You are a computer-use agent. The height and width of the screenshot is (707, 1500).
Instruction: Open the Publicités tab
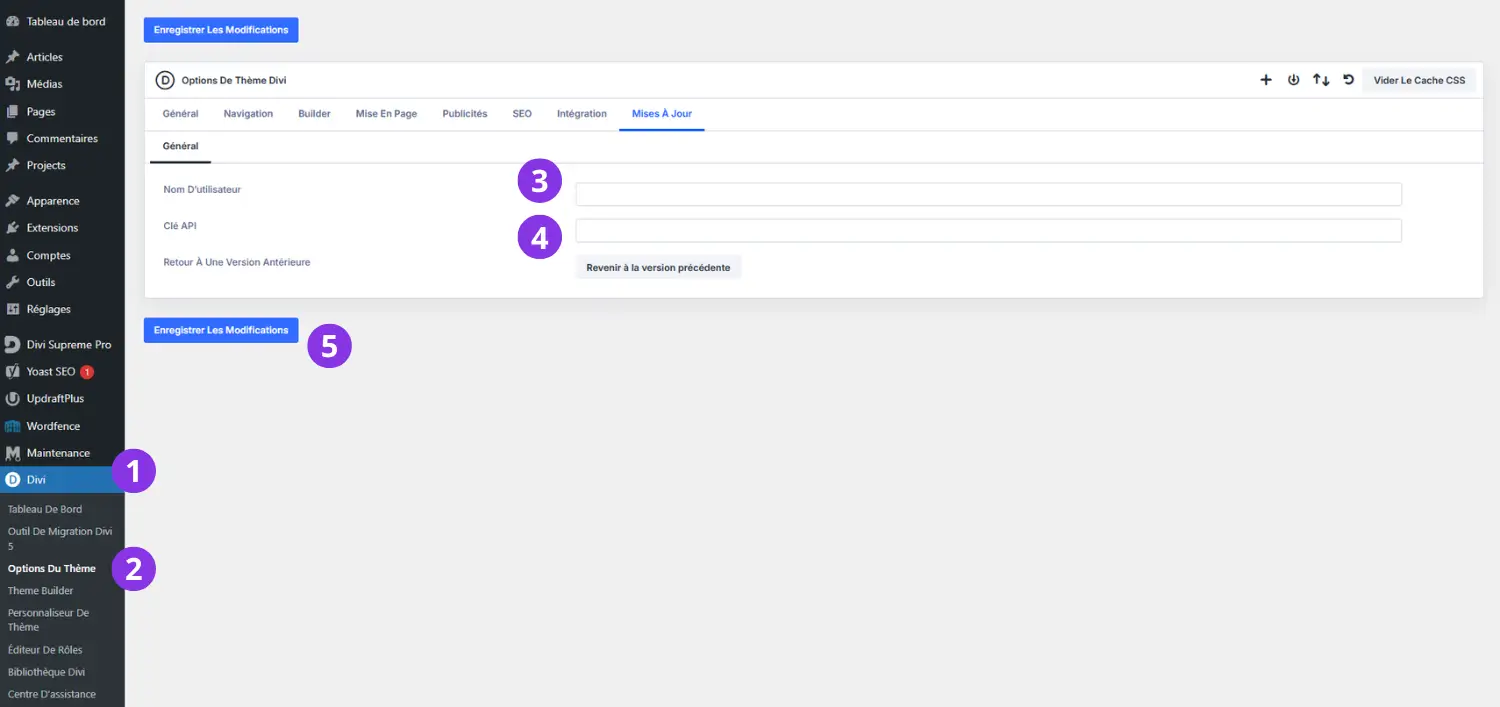click(465, 114)
